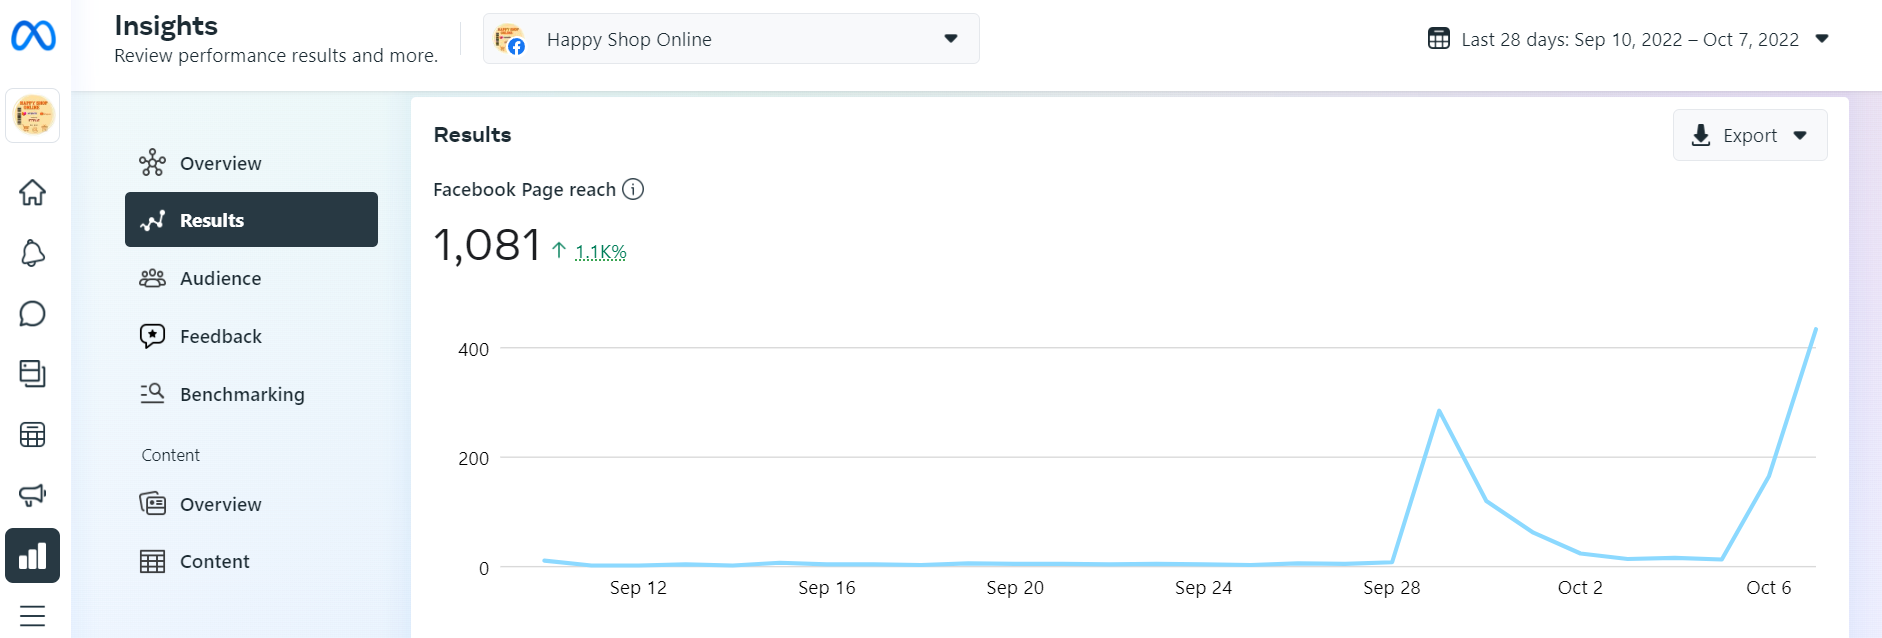Open the Audience section
This screenshot has height=638, width=1882.
click(220, 278)
